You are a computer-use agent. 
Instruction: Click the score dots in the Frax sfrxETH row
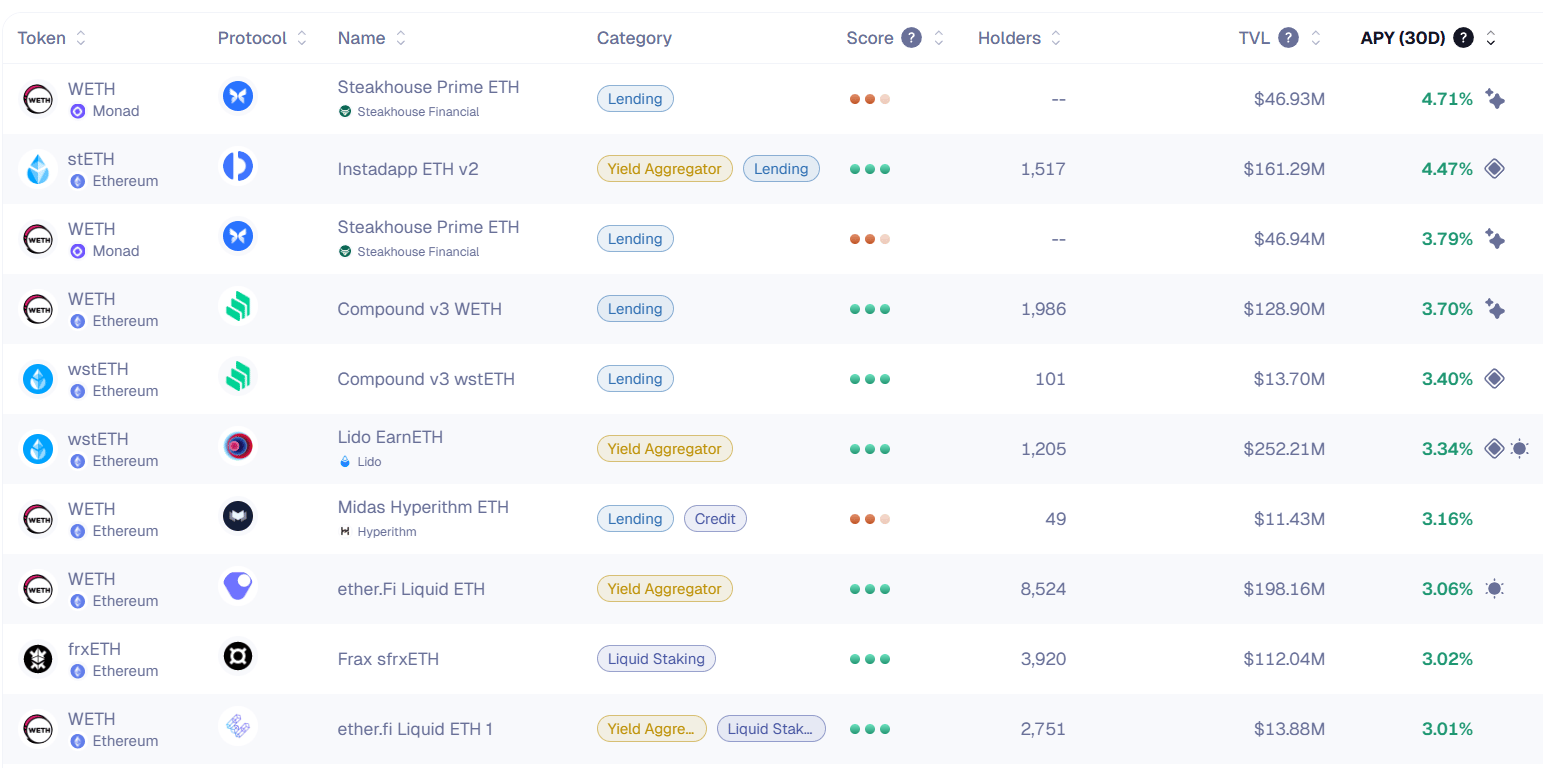tap(870, 659)
